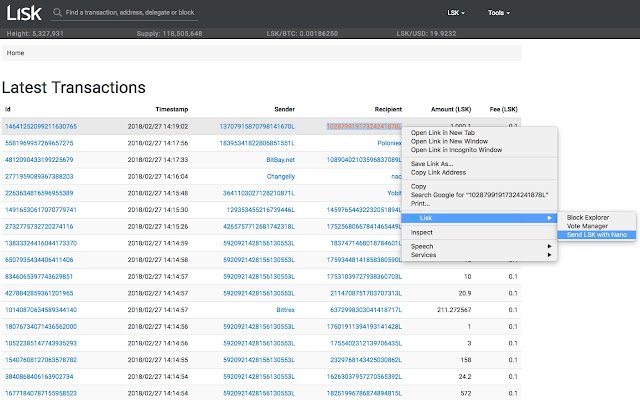Screen dimensions: 640x400
Task: Select Print... in context menu
Action: [x=420, y=203]
